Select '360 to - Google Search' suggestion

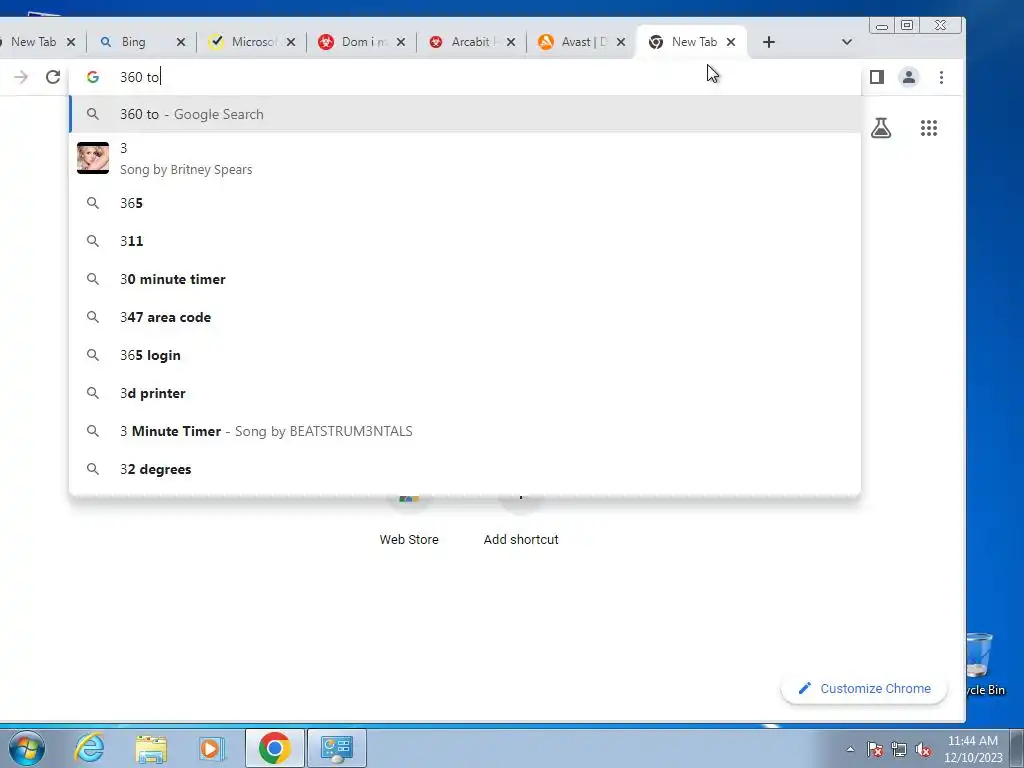tap(465, 114)
